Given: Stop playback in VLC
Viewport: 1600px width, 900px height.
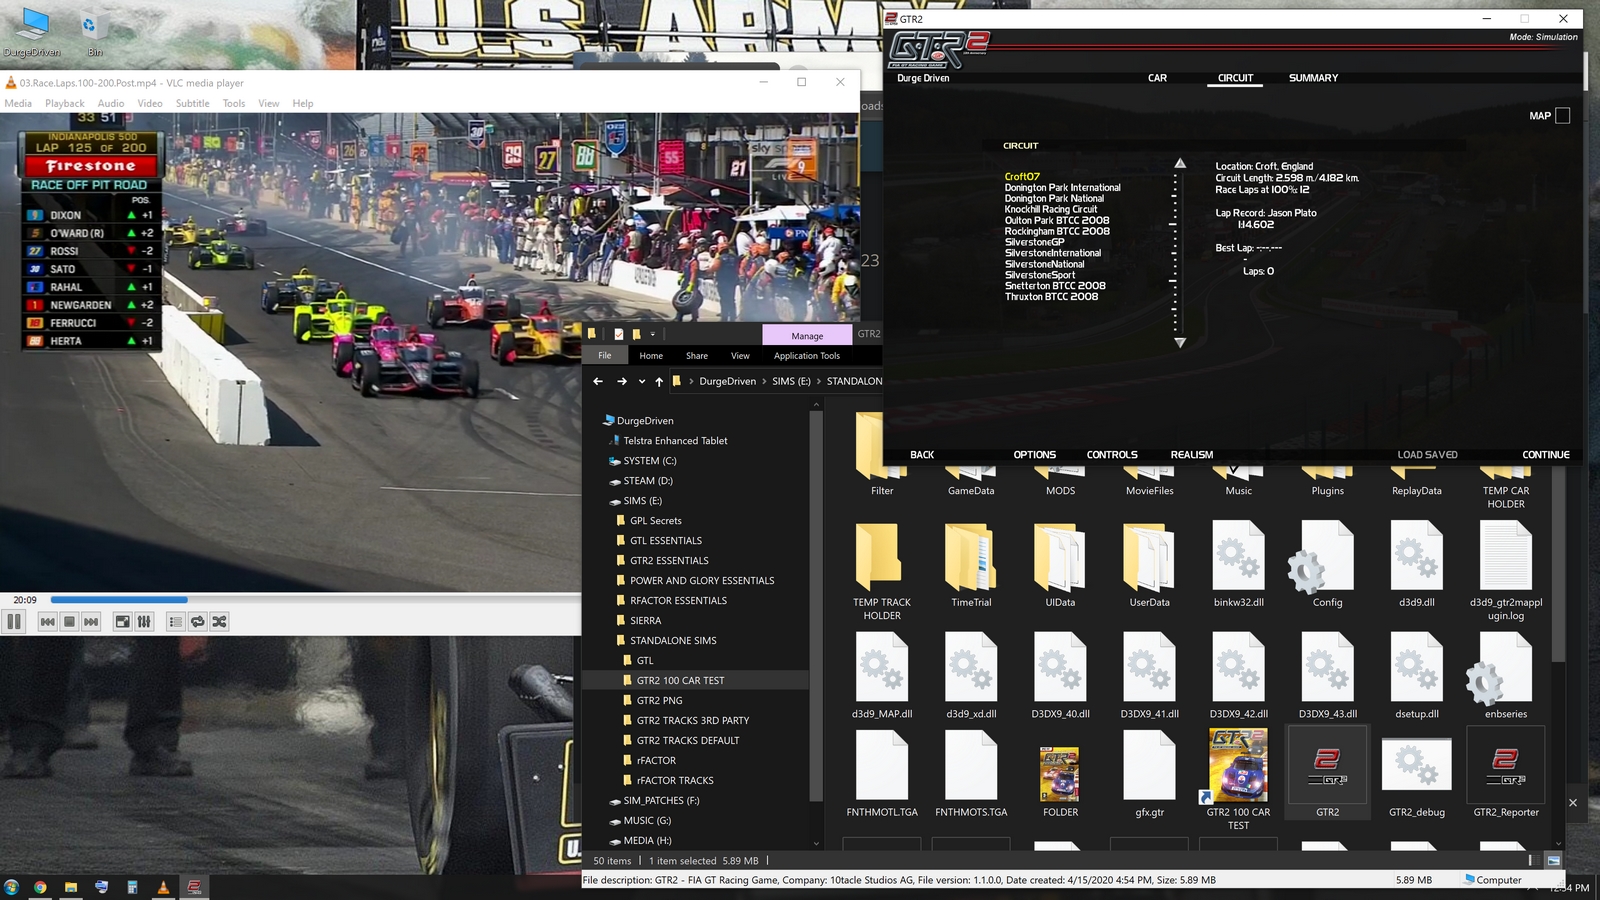Looking at the screenshot, I should (69, 622).
